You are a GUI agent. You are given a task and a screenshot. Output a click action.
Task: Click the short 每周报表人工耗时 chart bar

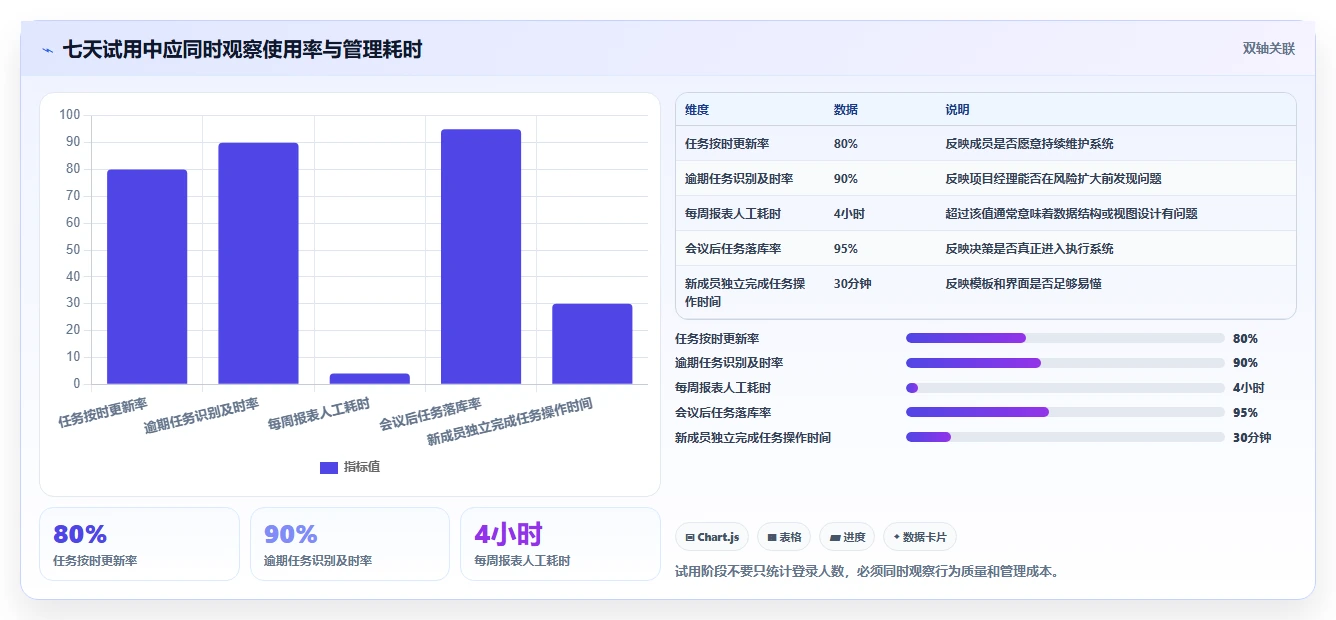[x=370, y=378]
